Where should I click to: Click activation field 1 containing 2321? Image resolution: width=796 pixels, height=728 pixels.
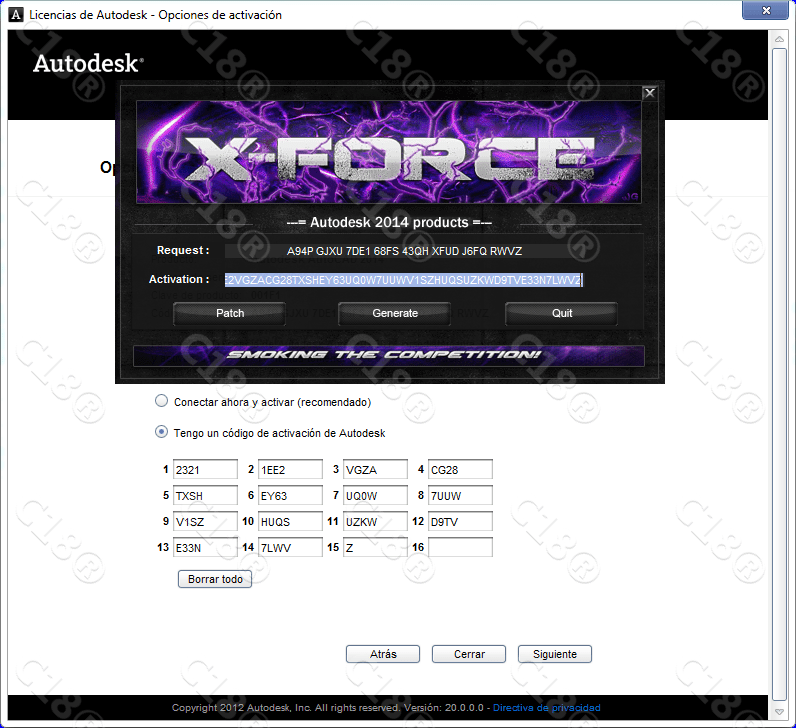[205, 470]
